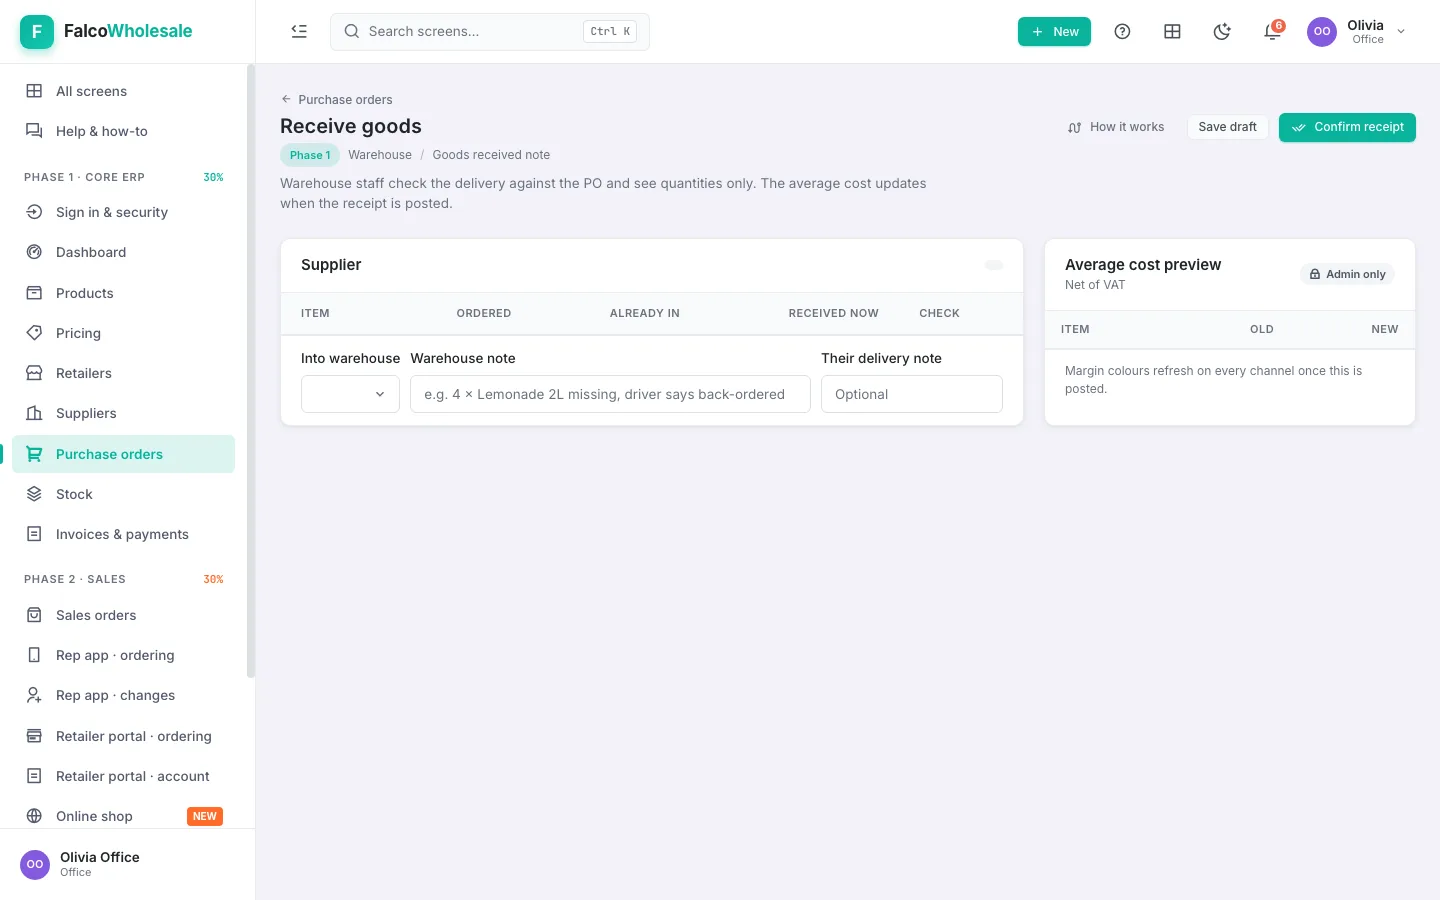Go to Invoices & payments

(123, 534)
